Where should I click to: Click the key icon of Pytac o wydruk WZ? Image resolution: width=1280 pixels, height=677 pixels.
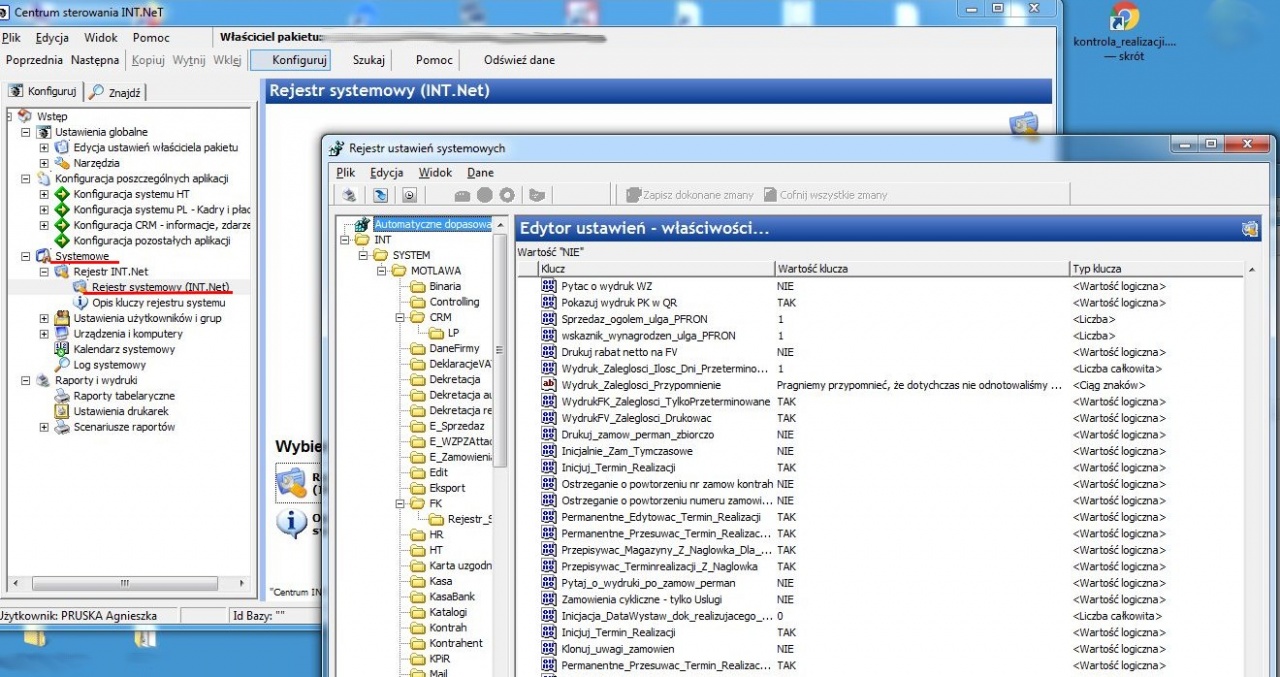coord(548,286)
